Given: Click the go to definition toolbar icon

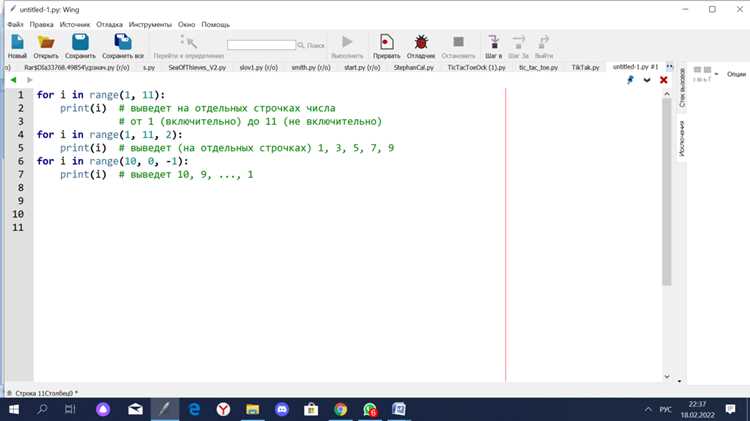Looking at the screenshot, I should click(188, 43).
